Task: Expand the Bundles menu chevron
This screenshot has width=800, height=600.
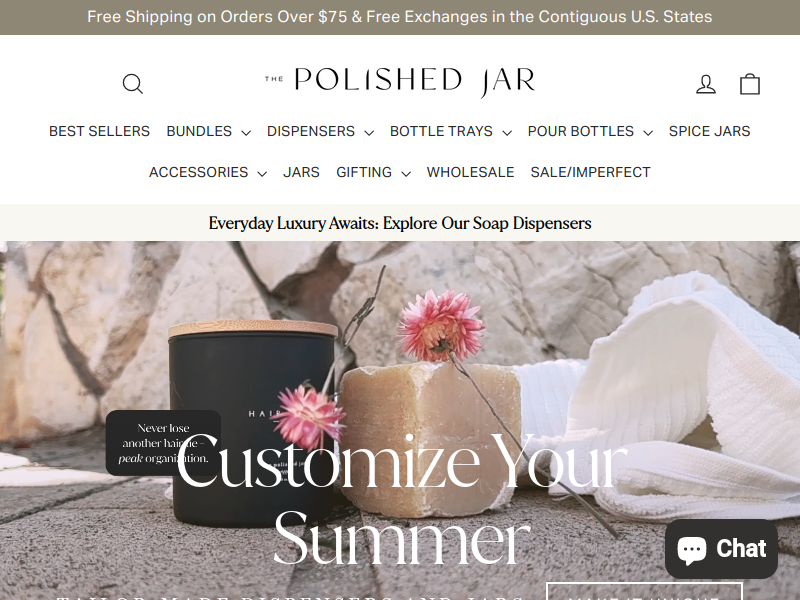Action: click(246, 132)
